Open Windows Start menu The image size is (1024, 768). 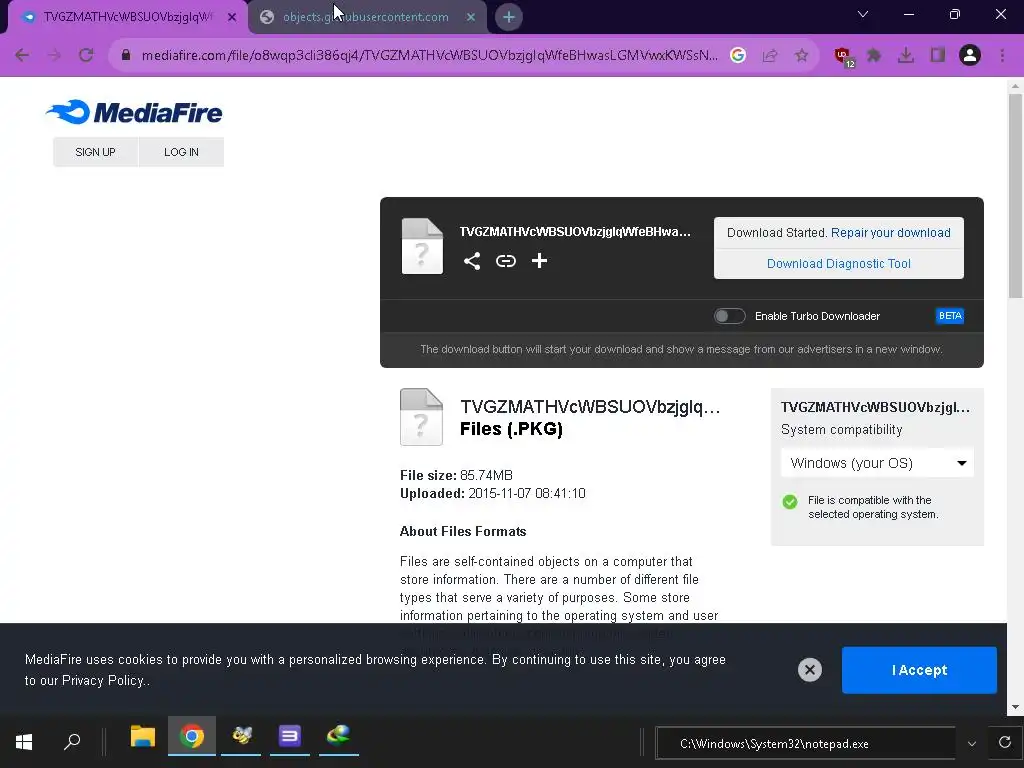(24, 741)
